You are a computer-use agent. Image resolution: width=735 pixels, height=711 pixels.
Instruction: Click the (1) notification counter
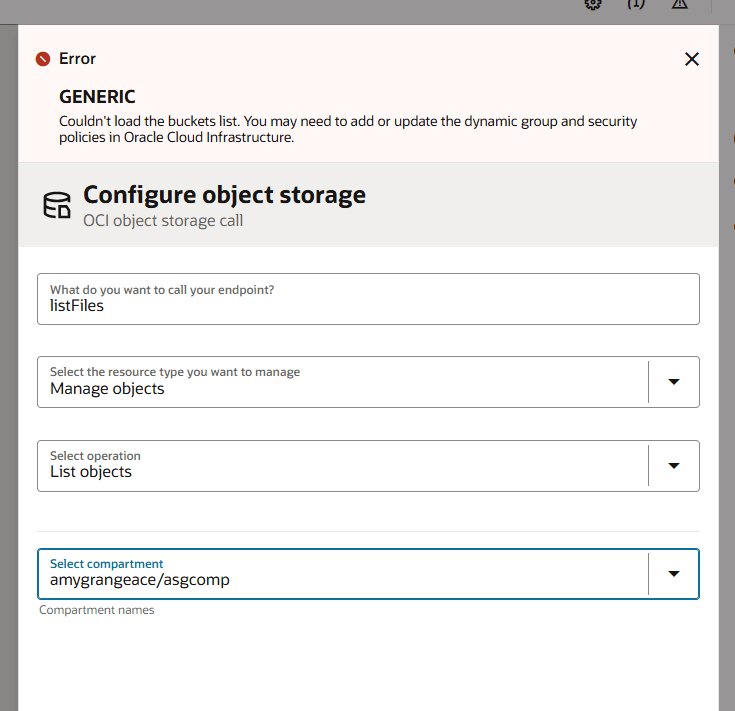[x=636, y=4]
